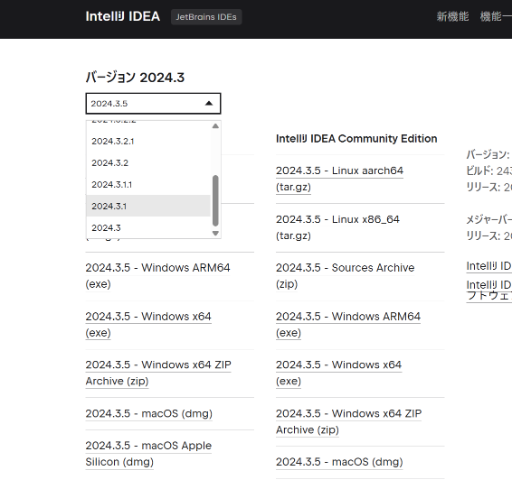Collapse the 2024.3.5 version dropdown
512x489 pixels.
coord(153,104)
